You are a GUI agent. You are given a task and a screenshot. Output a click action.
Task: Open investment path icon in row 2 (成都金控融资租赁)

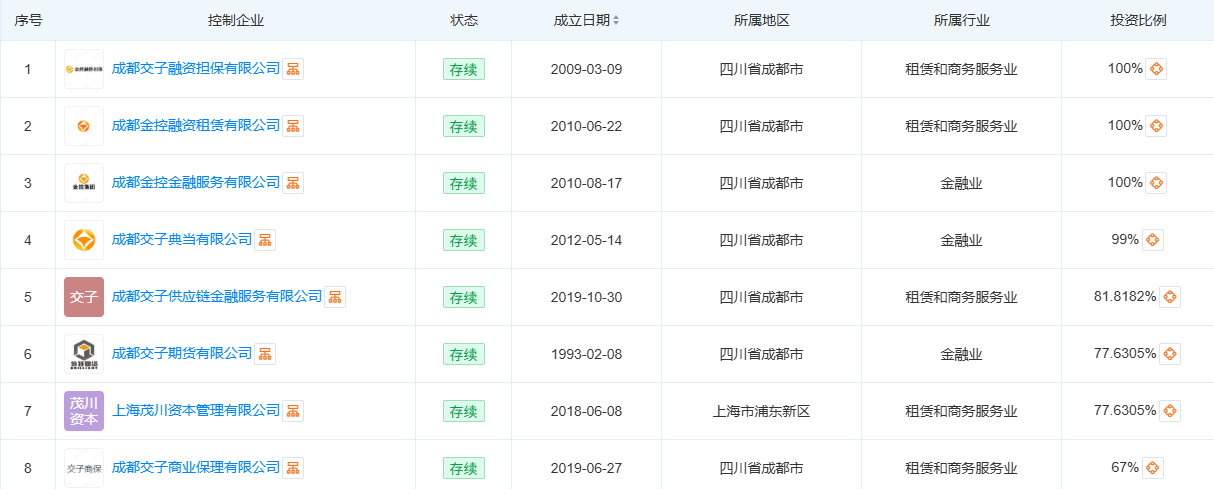(1156, 126)
